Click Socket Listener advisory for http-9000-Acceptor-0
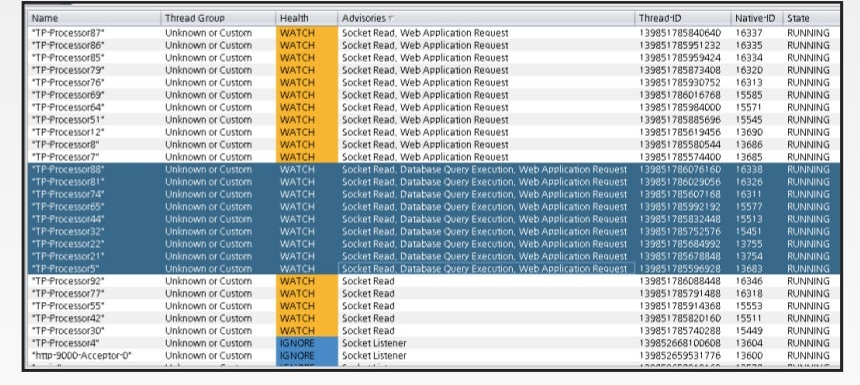This screenshot has height=385, width=860. coord(374,355)
